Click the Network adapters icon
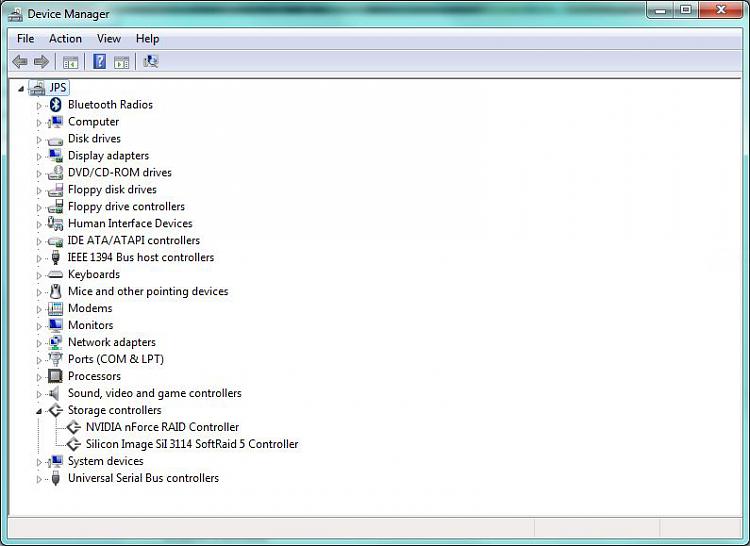The height and width of the screenshot is (546, 750). (55, 342)
